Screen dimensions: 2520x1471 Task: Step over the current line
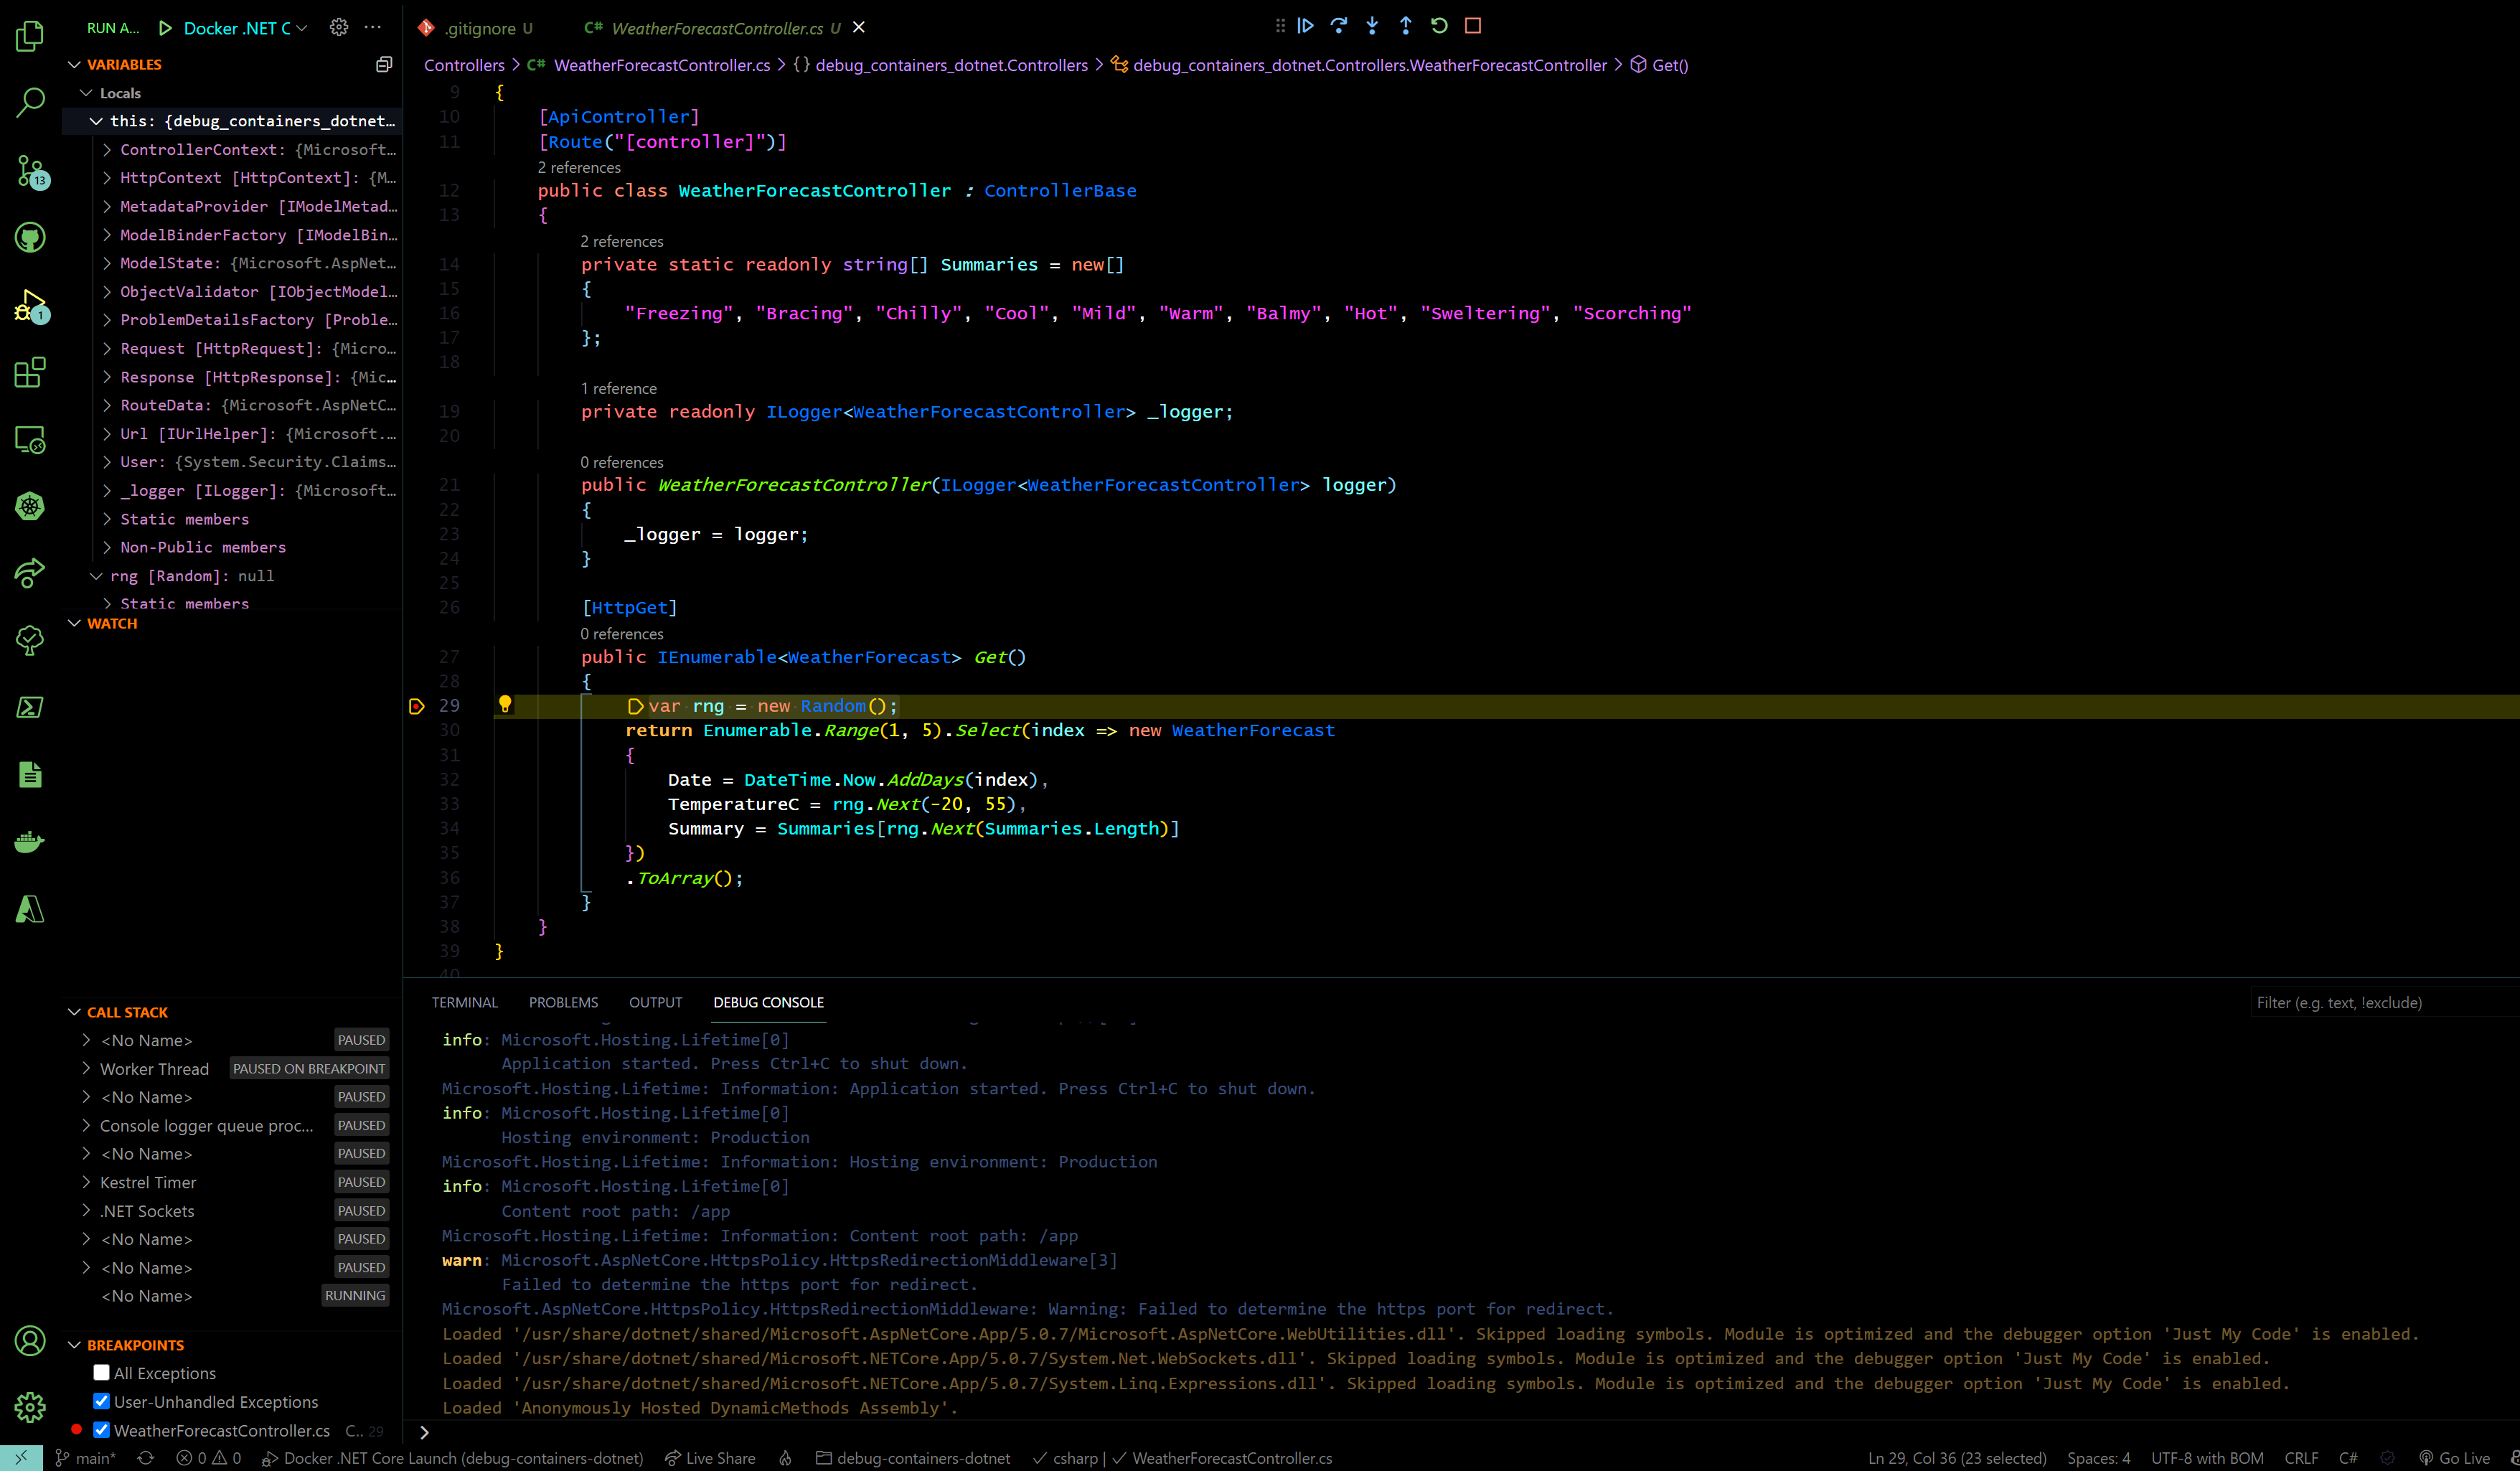[1339, 26]
